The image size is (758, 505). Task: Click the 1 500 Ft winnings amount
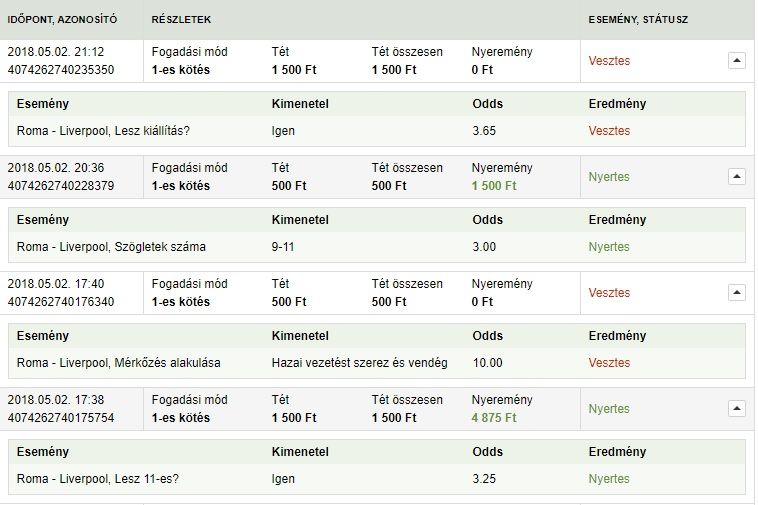(x=494, y=186)
